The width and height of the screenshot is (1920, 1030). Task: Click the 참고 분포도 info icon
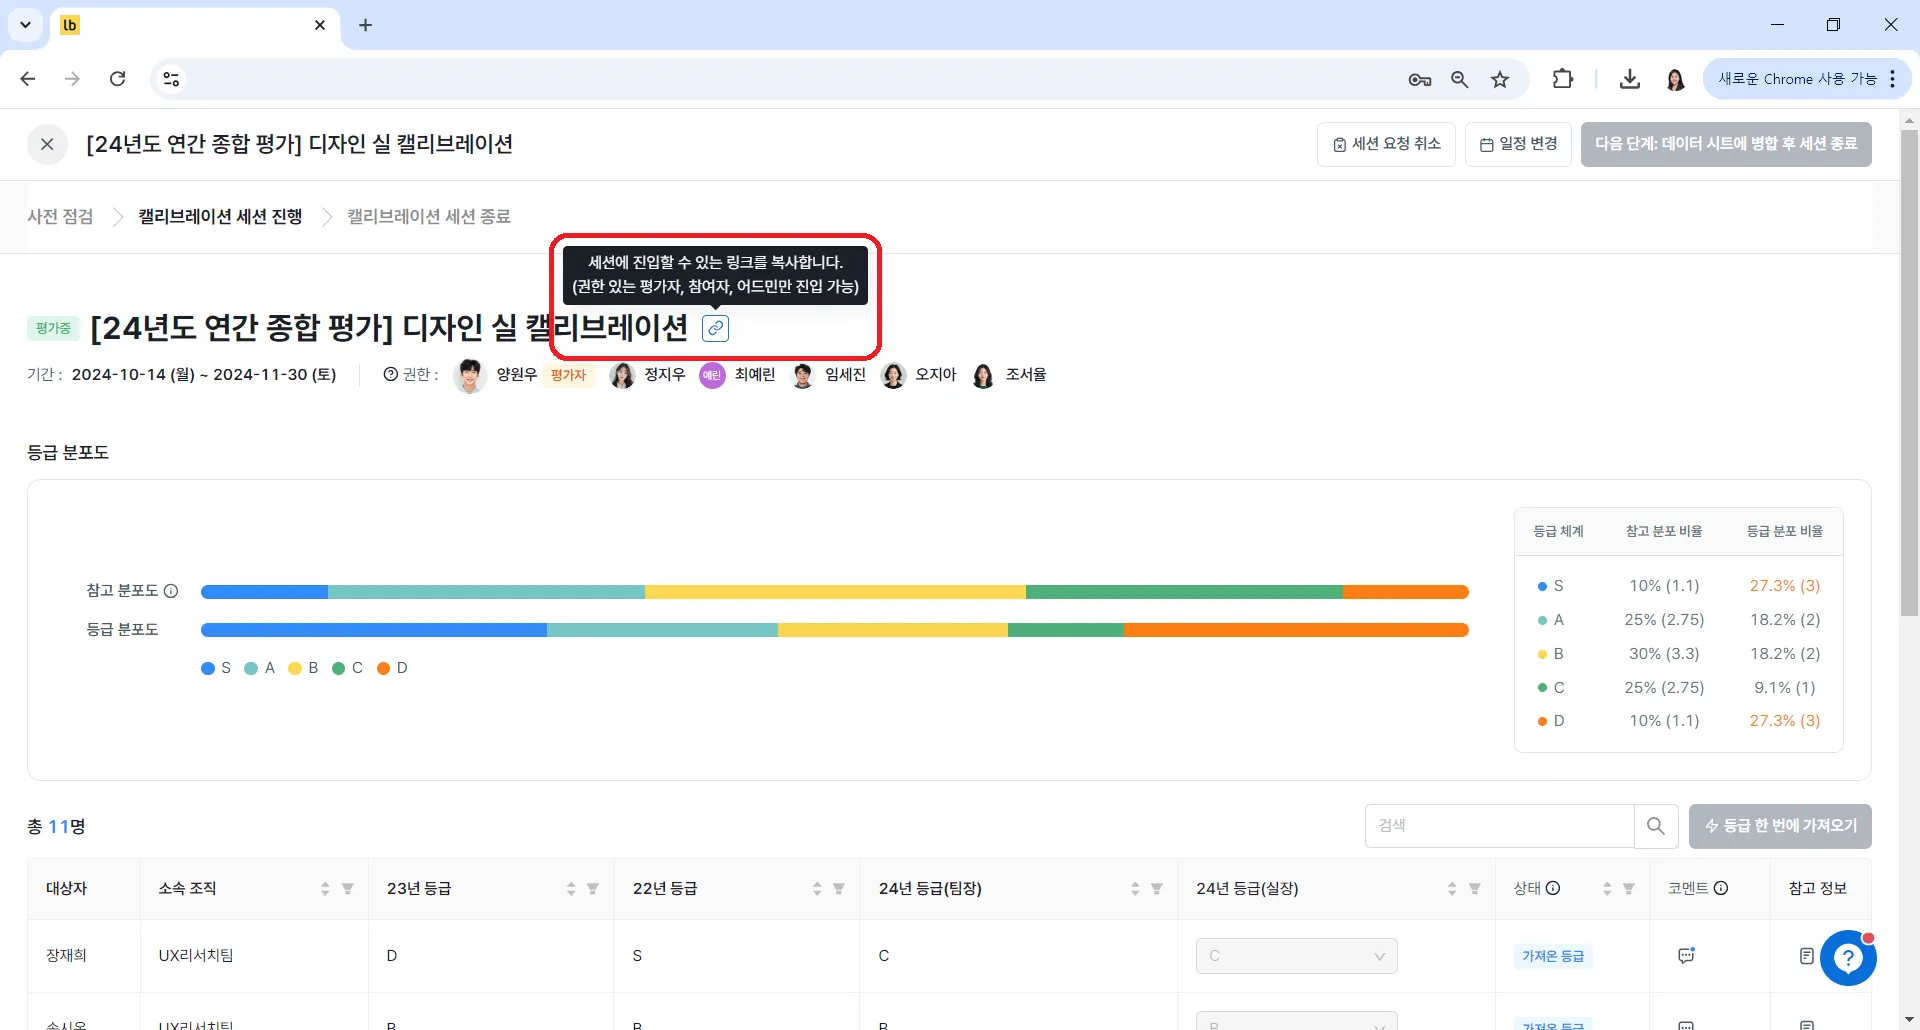(x=171, y=591)
